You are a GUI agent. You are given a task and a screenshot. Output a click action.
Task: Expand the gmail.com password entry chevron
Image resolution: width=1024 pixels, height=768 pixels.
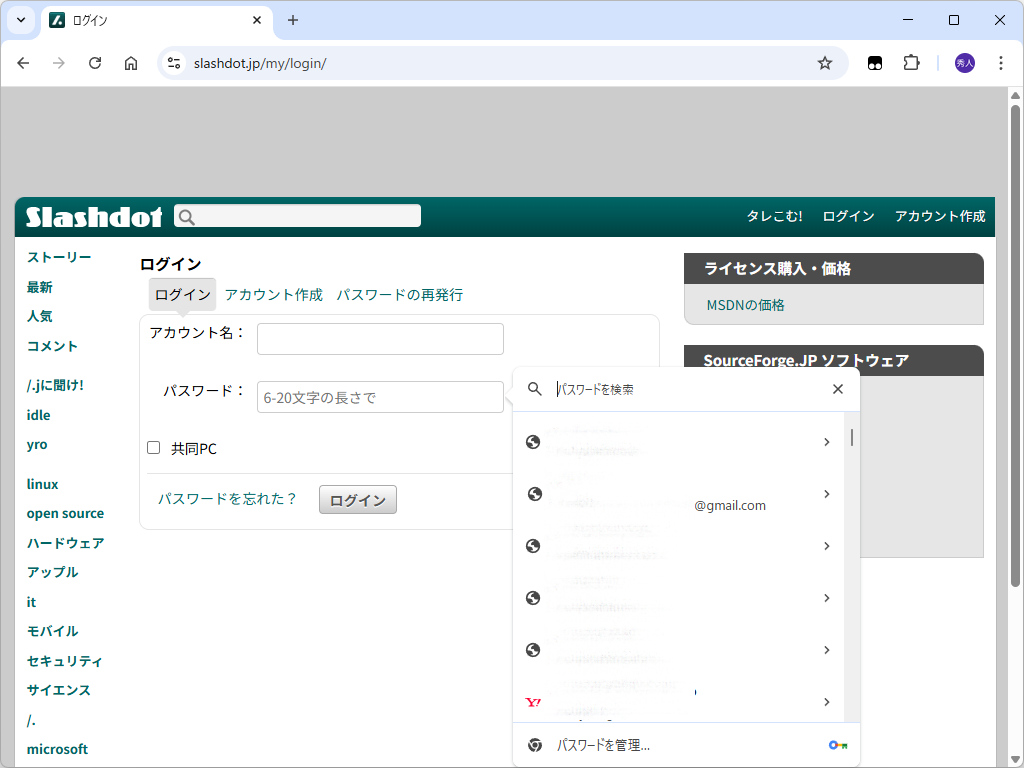[826, 494]
